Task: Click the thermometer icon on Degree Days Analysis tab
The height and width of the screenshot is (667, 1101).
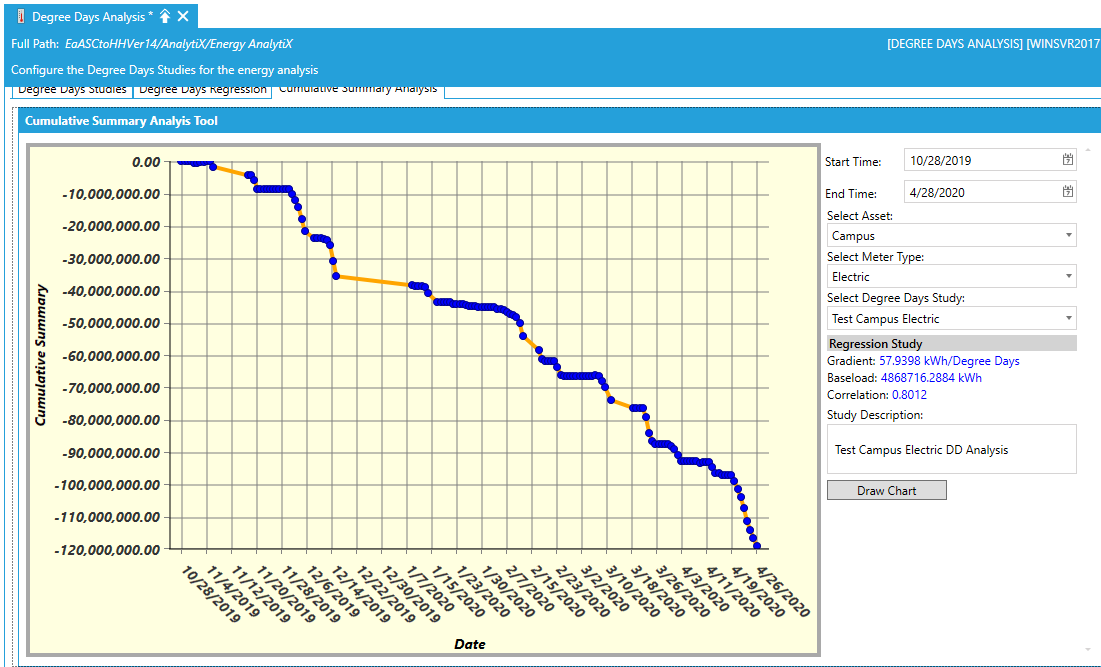Action: 20,16
